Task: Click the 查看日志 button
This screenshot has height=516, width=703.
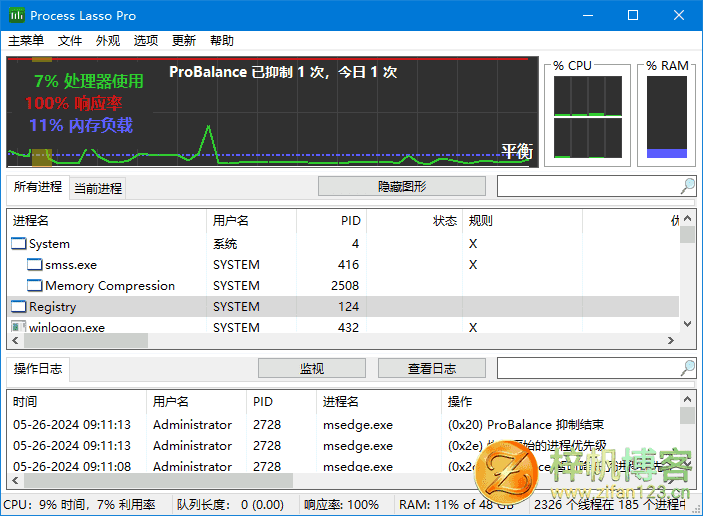Action: [x=432, y=368]
